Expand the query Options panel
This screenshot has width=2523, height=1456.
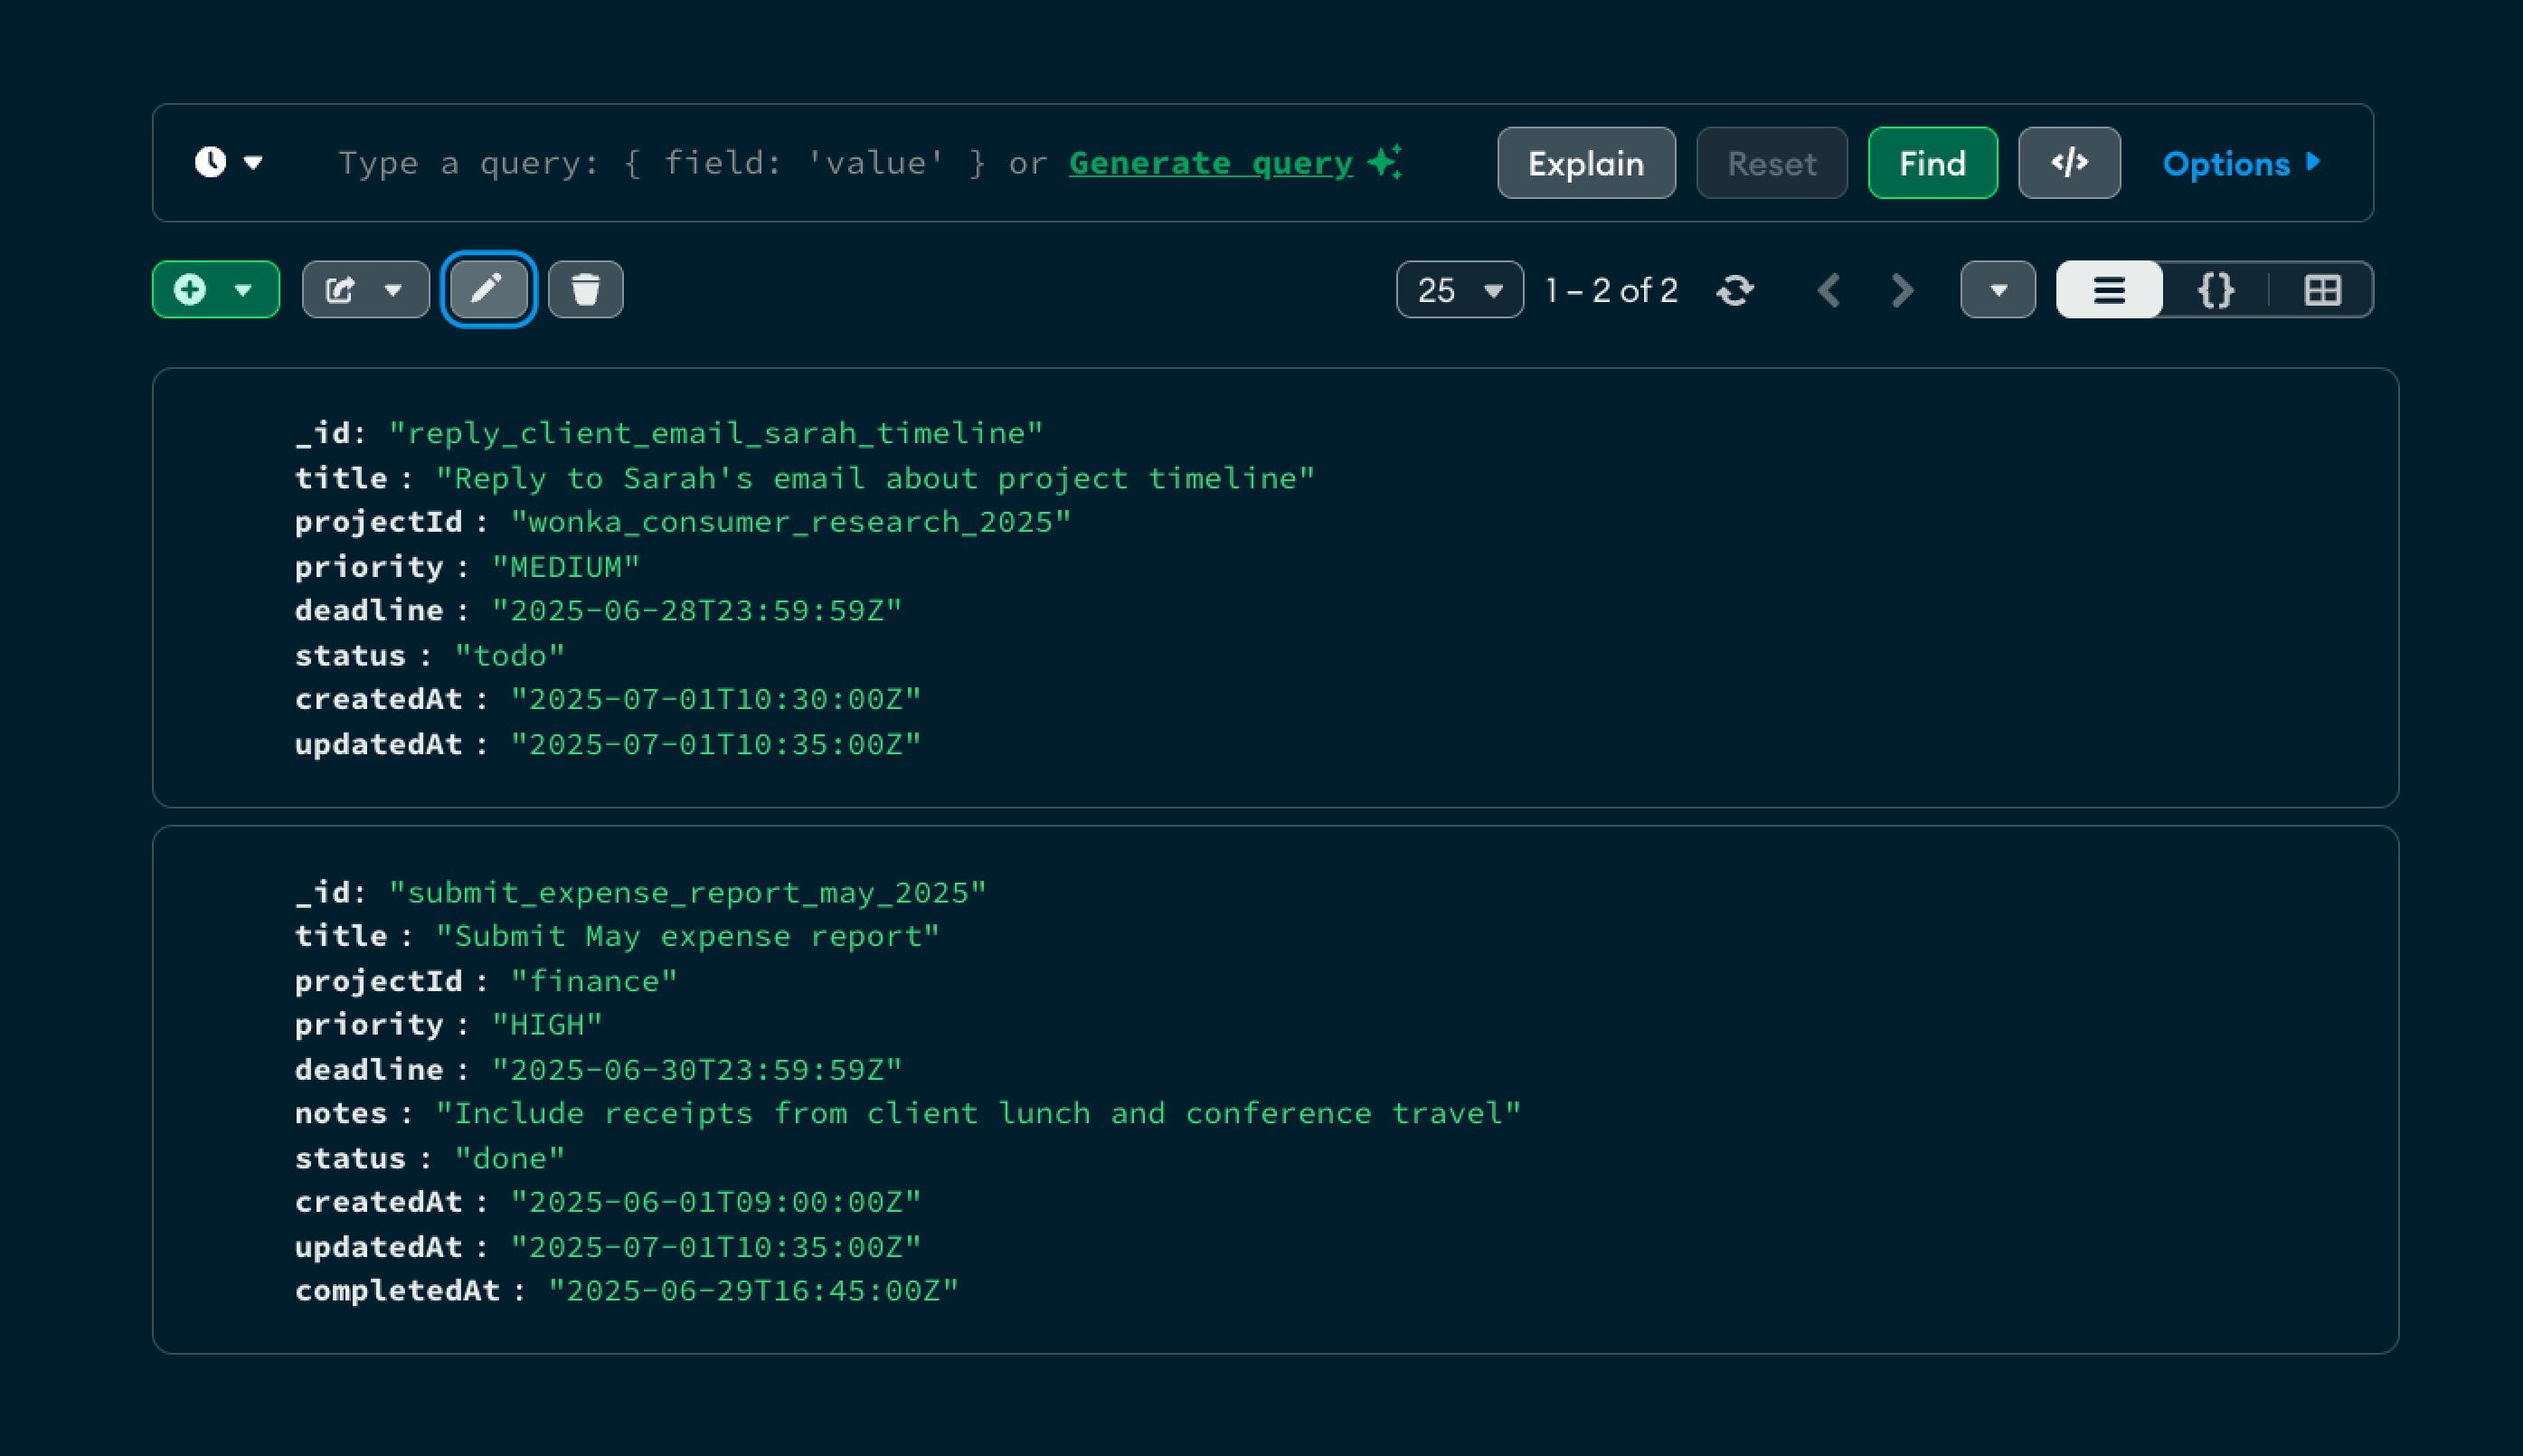(x=2241, y=163)
